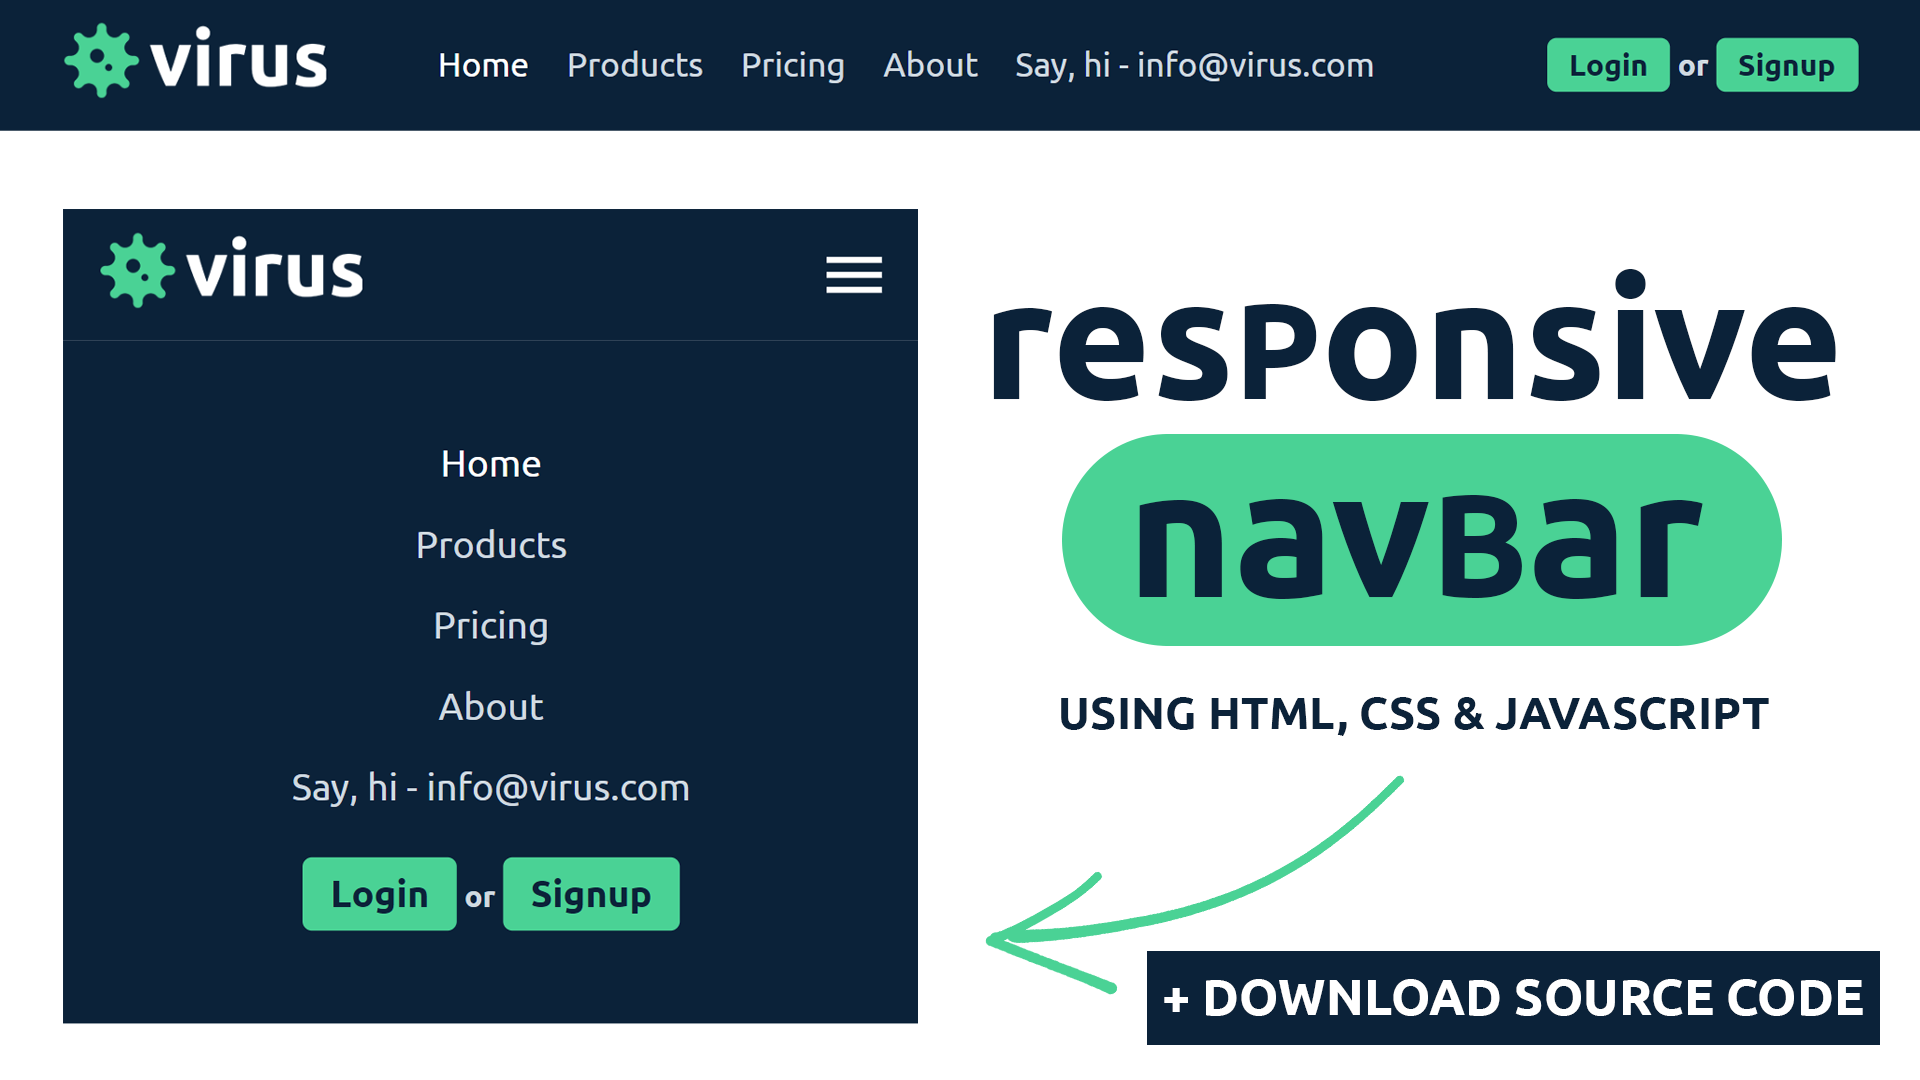Select Home in mobile menu
Screen dimensions: 1920x1080
[x=490, y=464]
